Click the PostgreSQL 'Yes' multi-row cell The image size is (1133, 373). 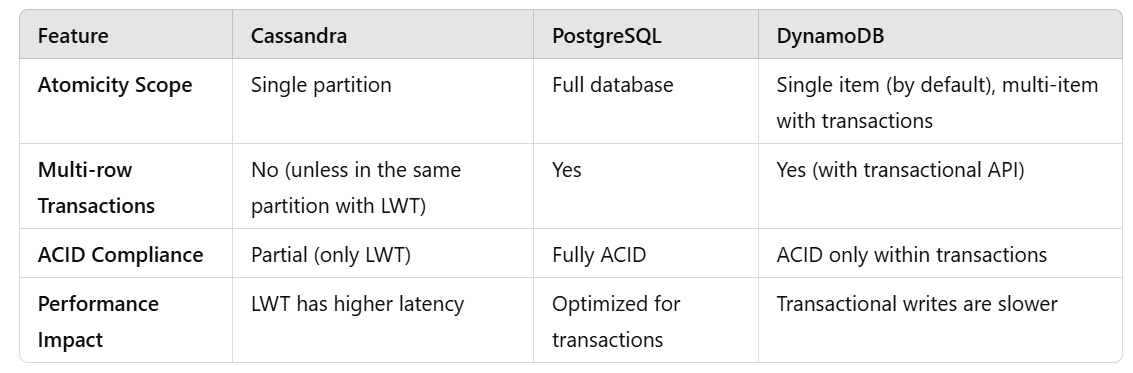tap(566, 171)
